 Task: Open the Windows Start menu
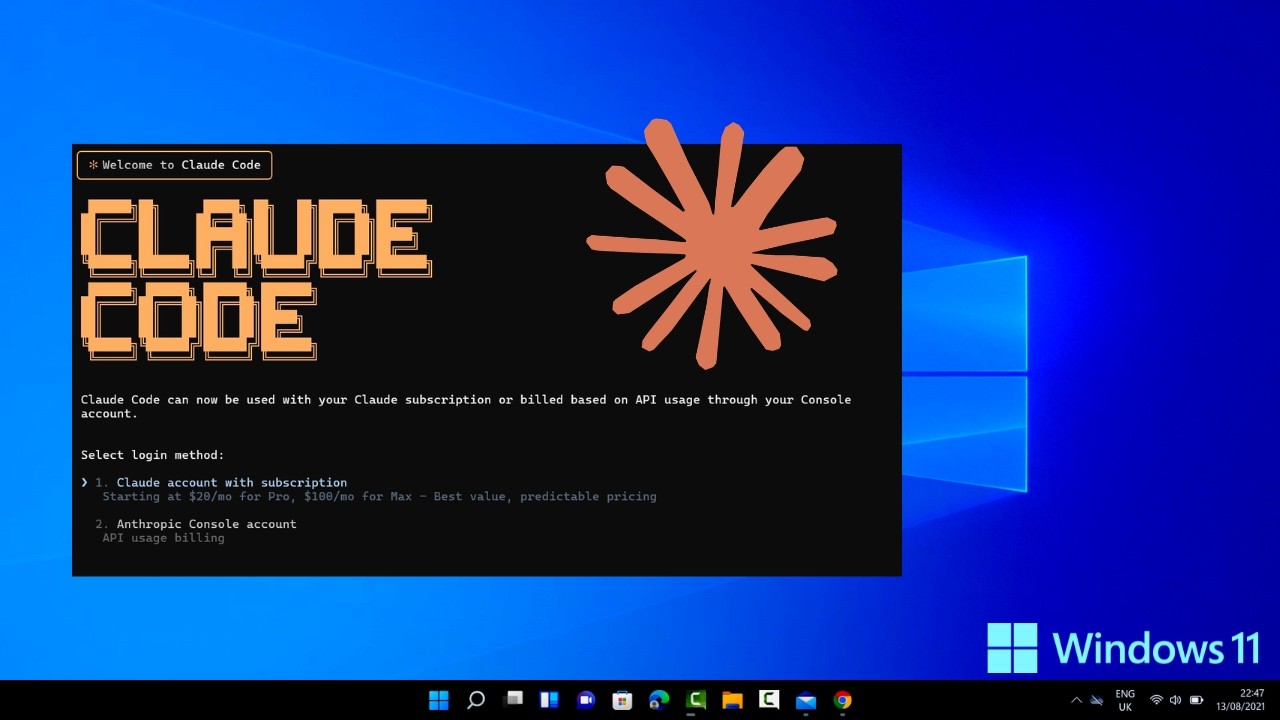[x=439, y=700]
